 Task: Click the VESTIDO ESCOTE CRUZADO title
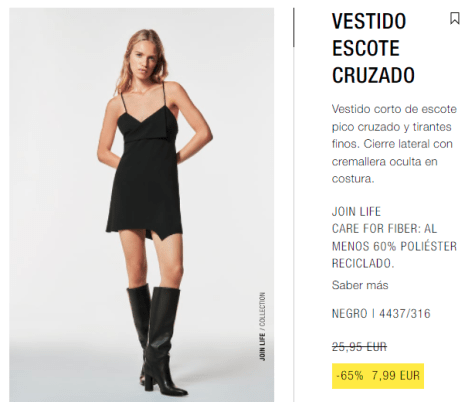point(373,48)
